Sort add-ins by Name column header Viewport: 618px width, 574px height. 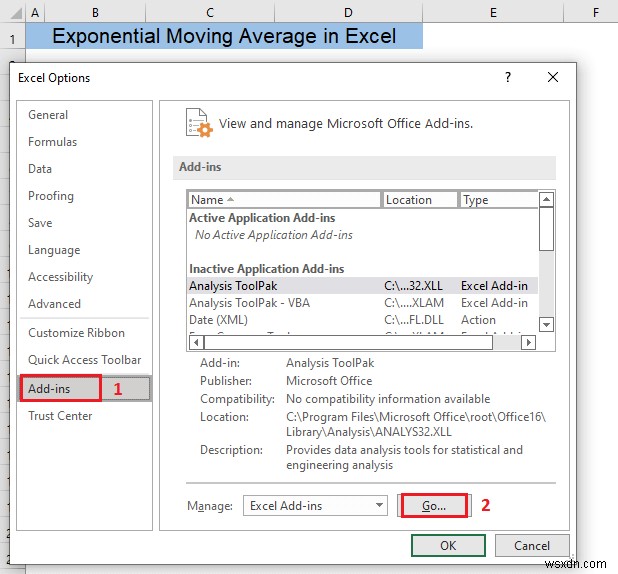coord(284,200)
